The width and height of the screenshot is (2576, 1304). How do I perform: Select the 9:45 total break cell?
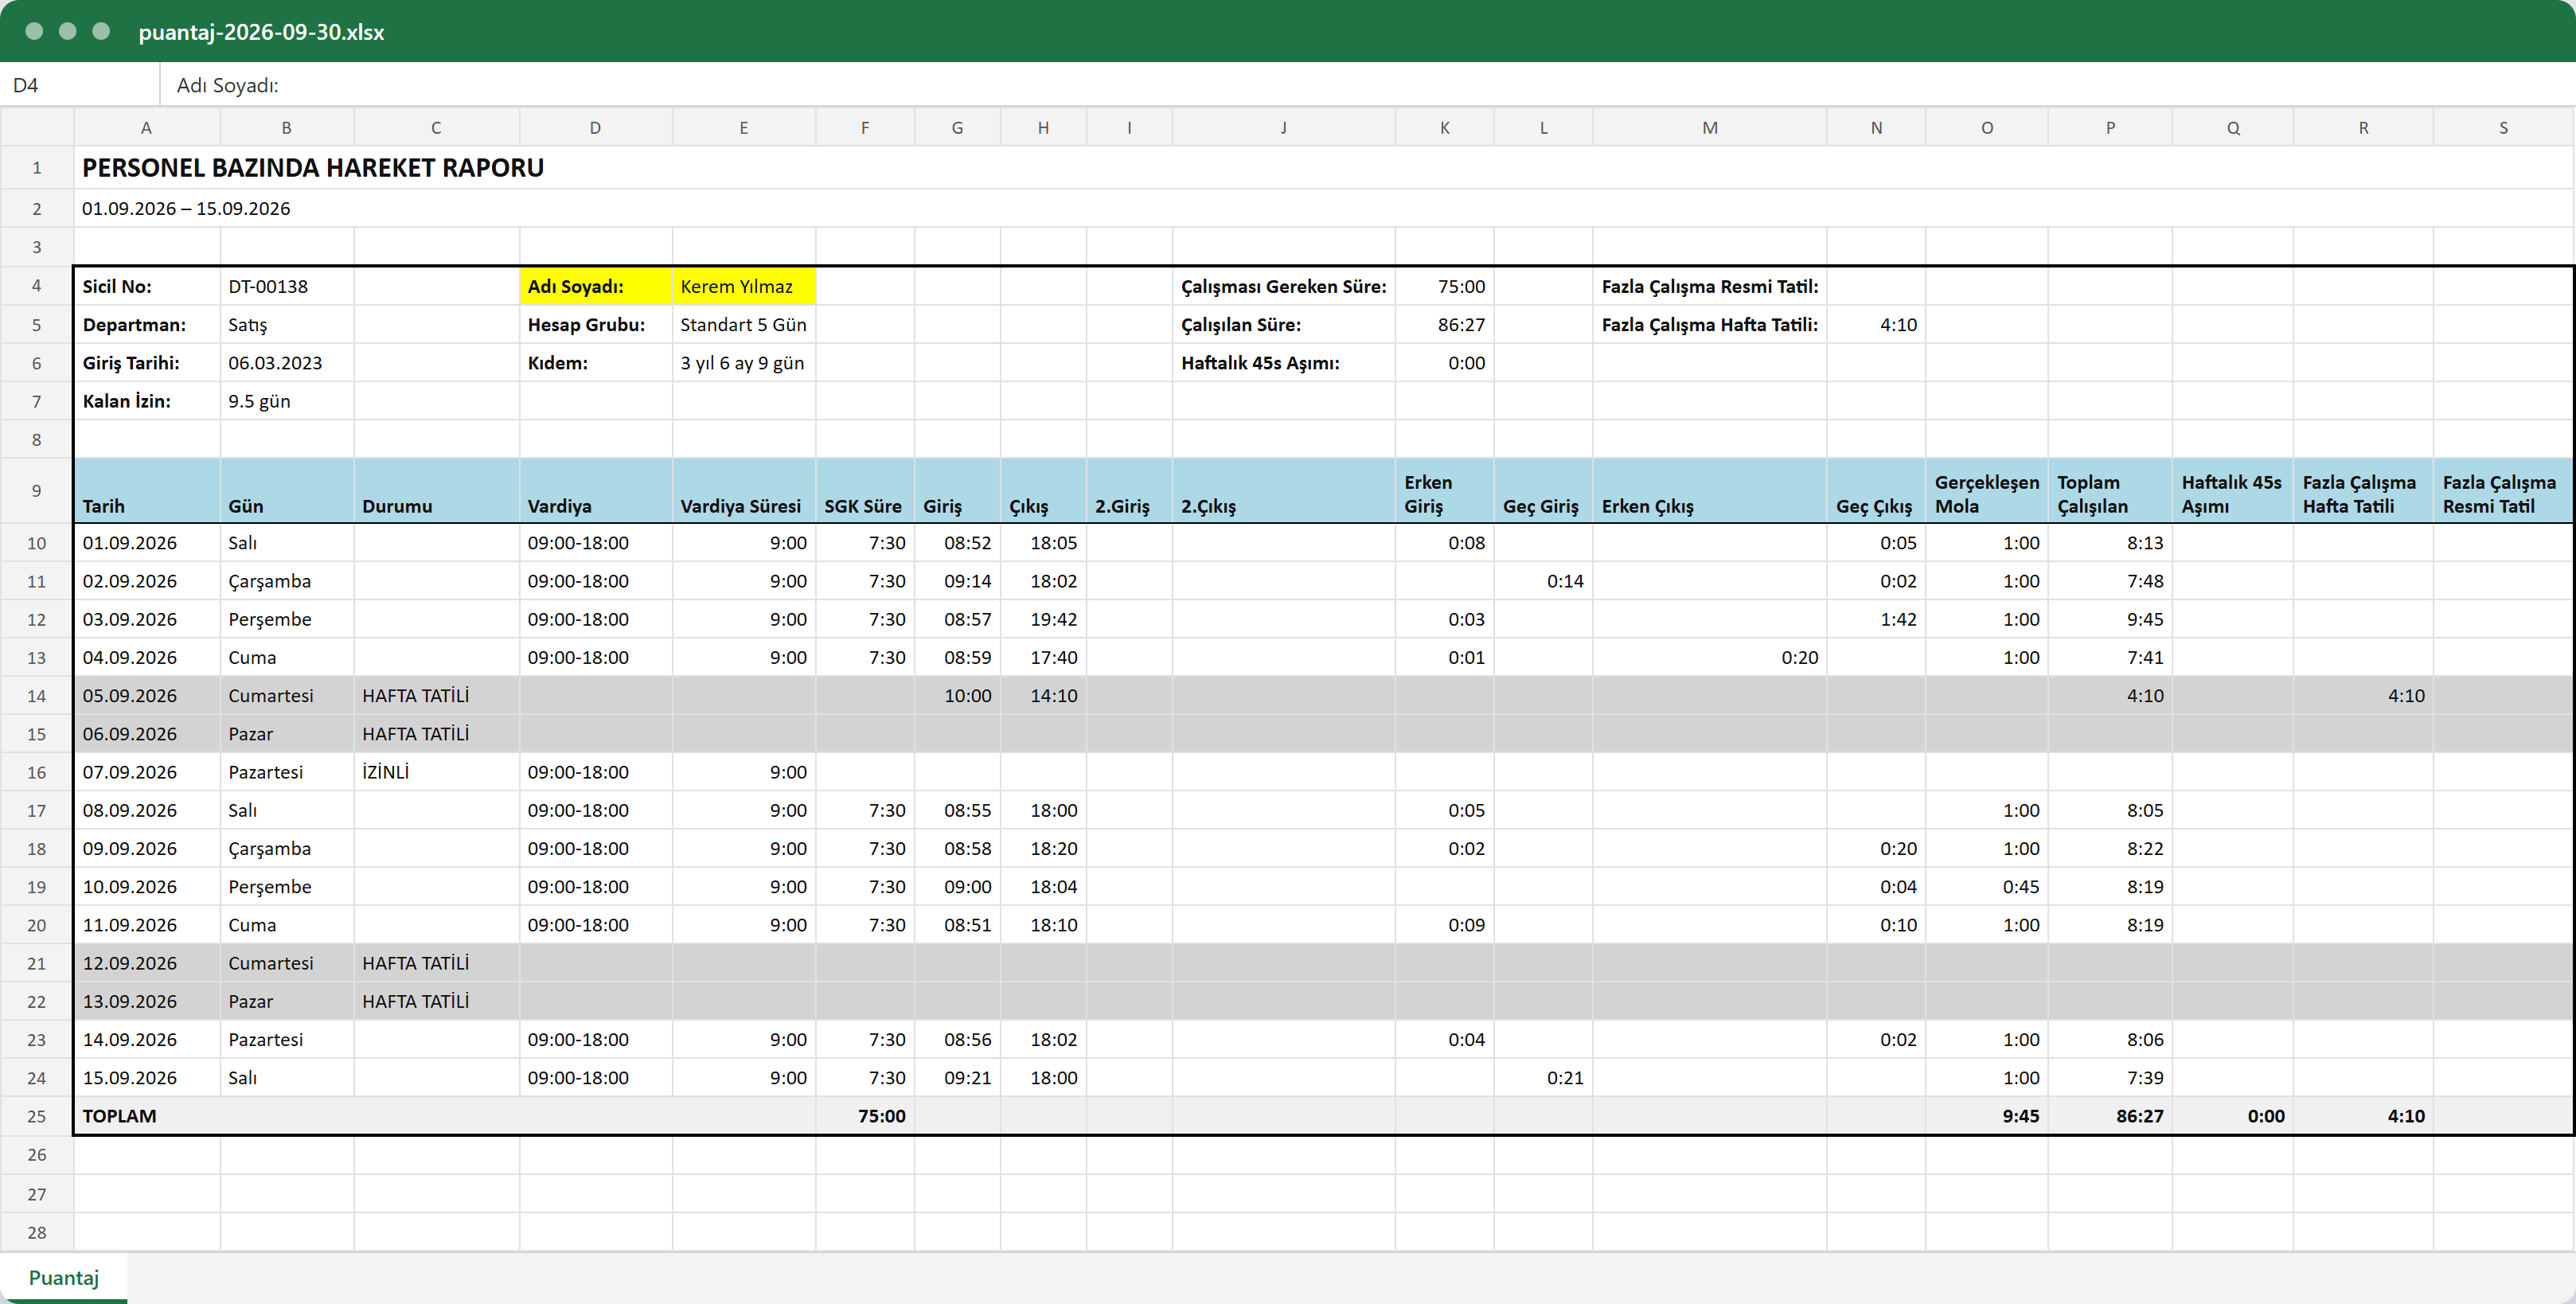1986,1116
